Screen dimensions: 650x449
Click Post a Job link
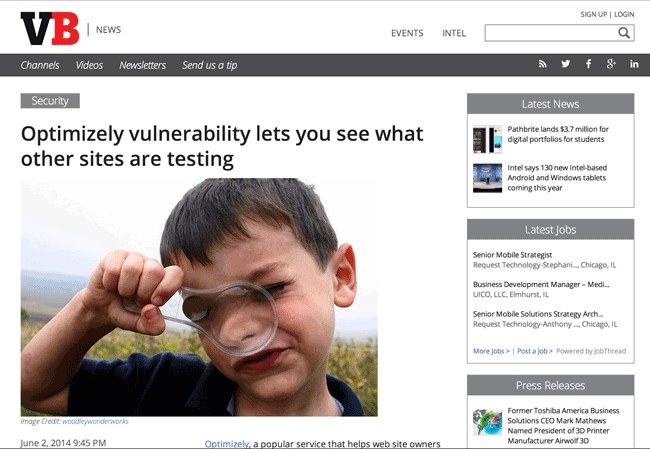535,351
